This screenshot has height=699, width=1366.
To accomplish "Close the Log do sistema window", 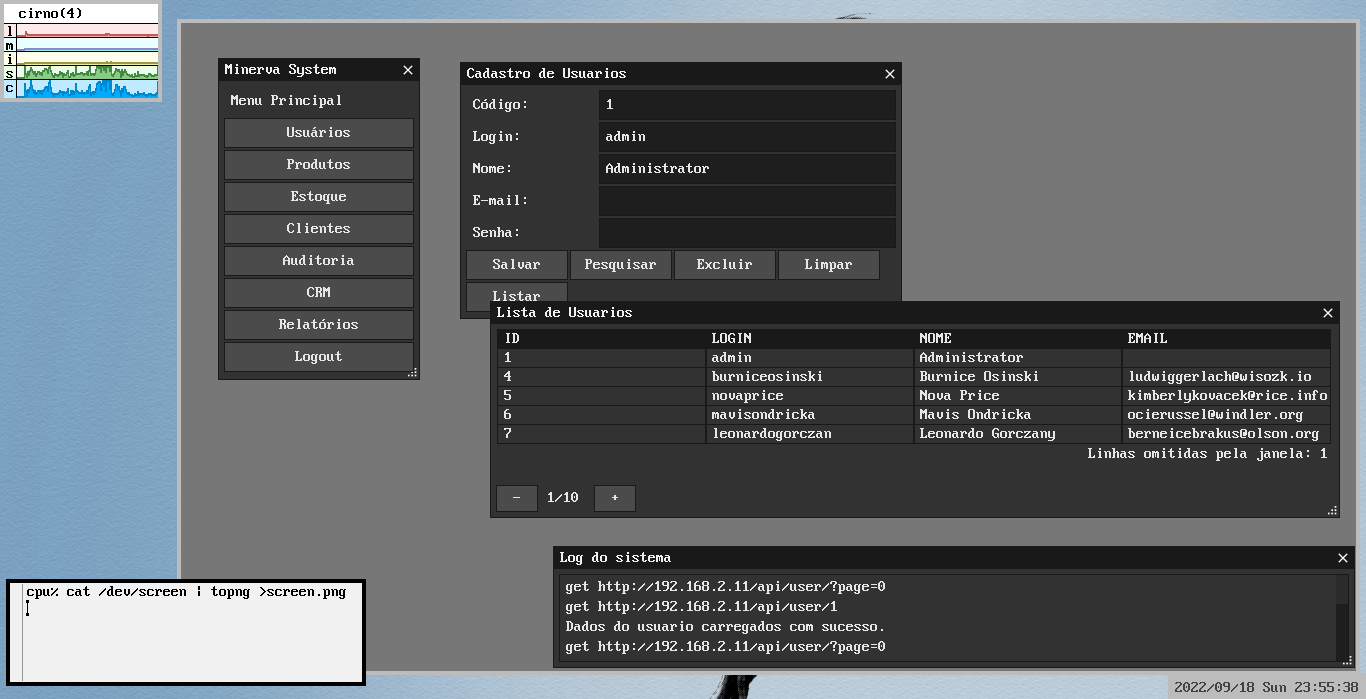I will tap(1343, 558).
